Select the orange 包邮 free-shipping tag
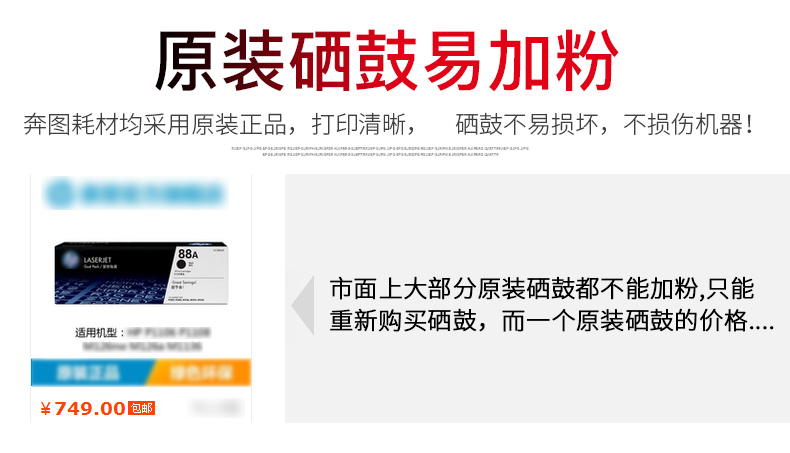Viewport: 790px width, 453px height. click(142, 408)
